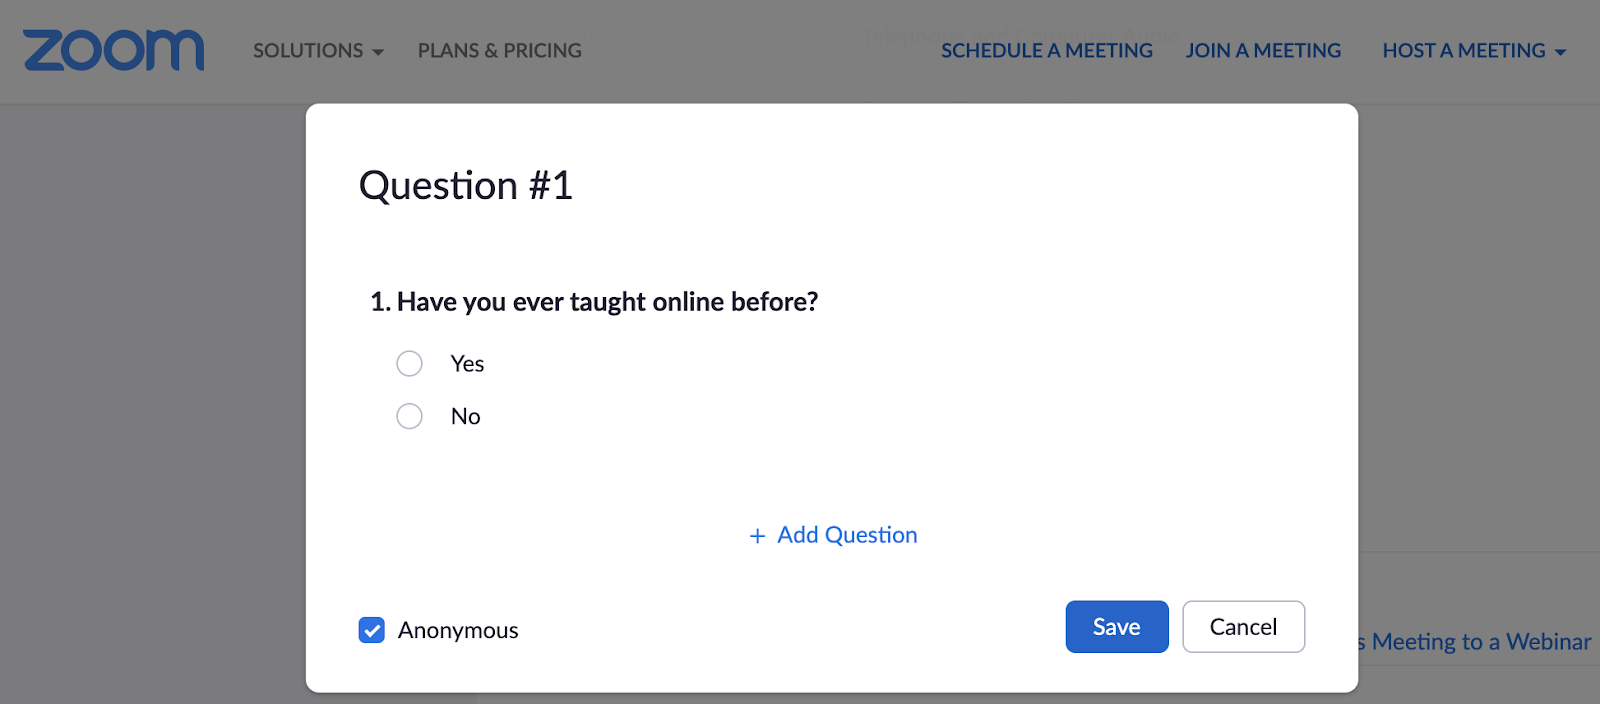Click the Add Question link text

point(847,535)
